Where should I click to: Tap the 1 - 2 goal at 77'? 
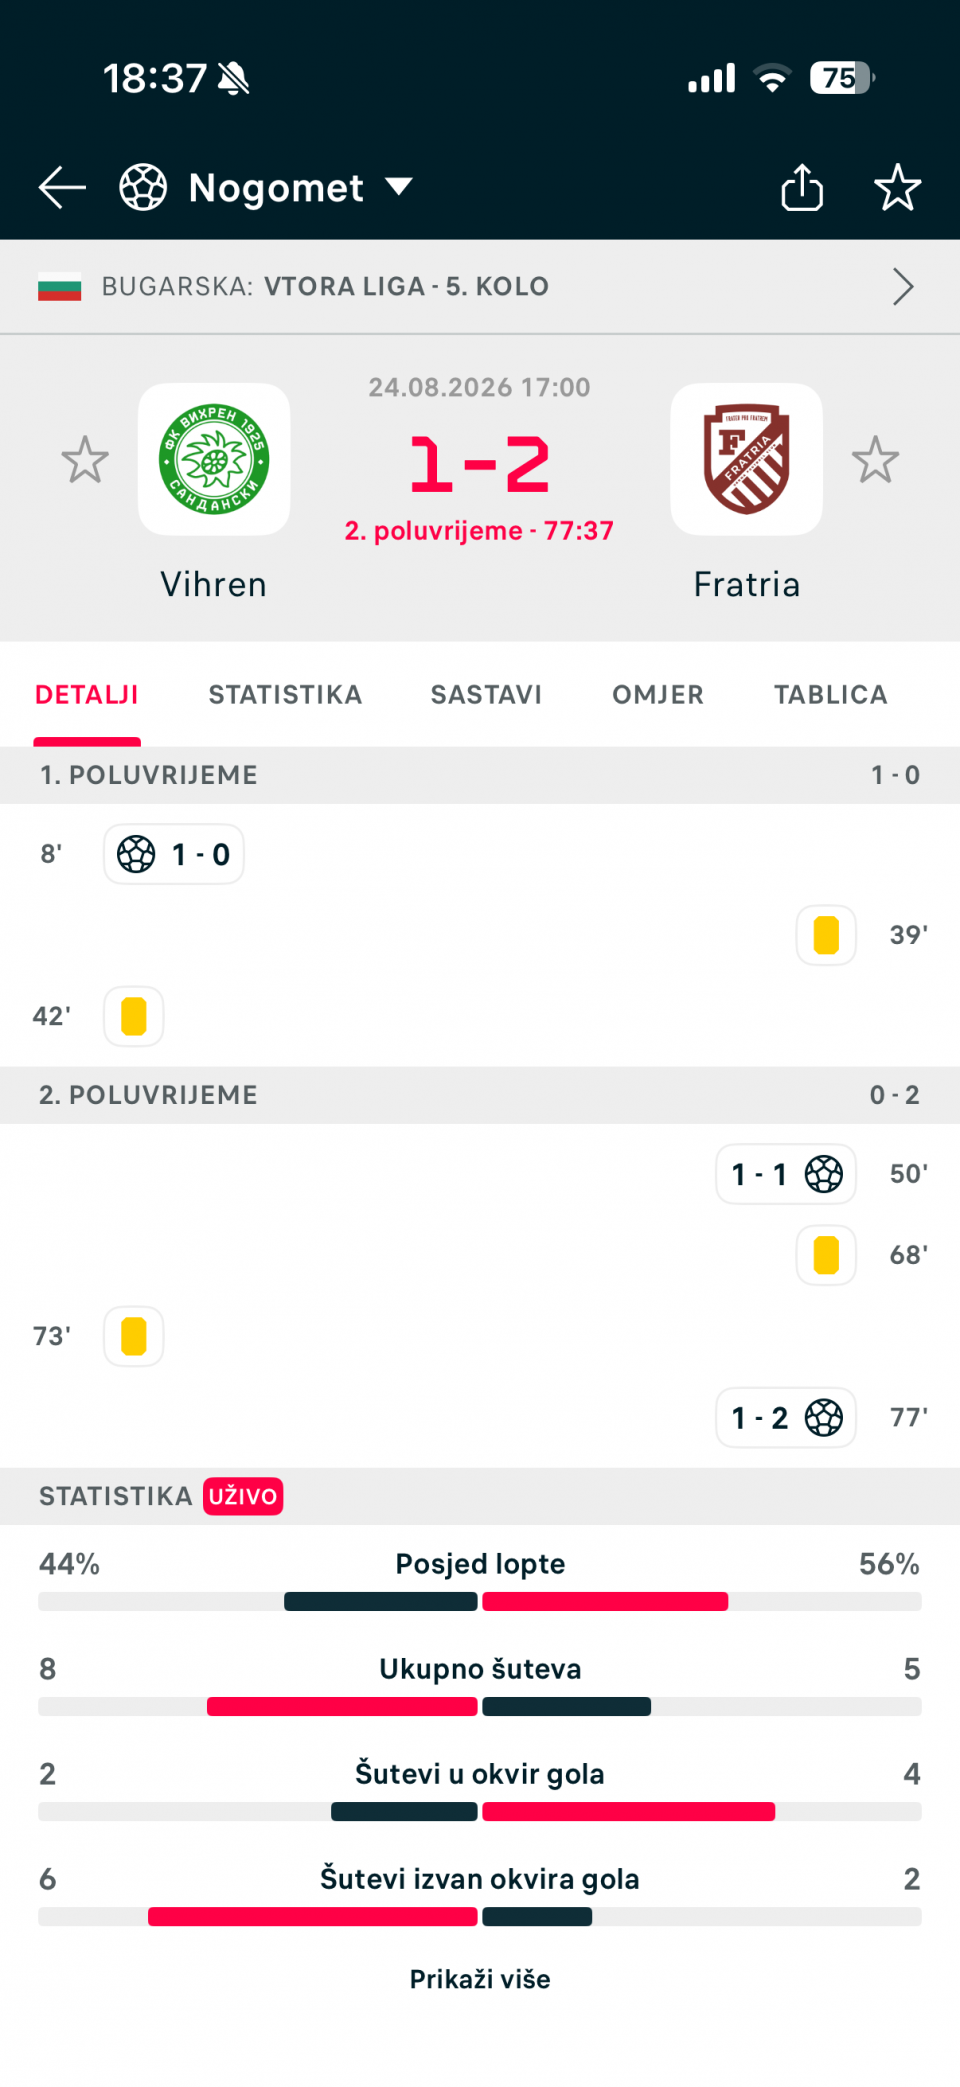click(x=786, y=1417)
